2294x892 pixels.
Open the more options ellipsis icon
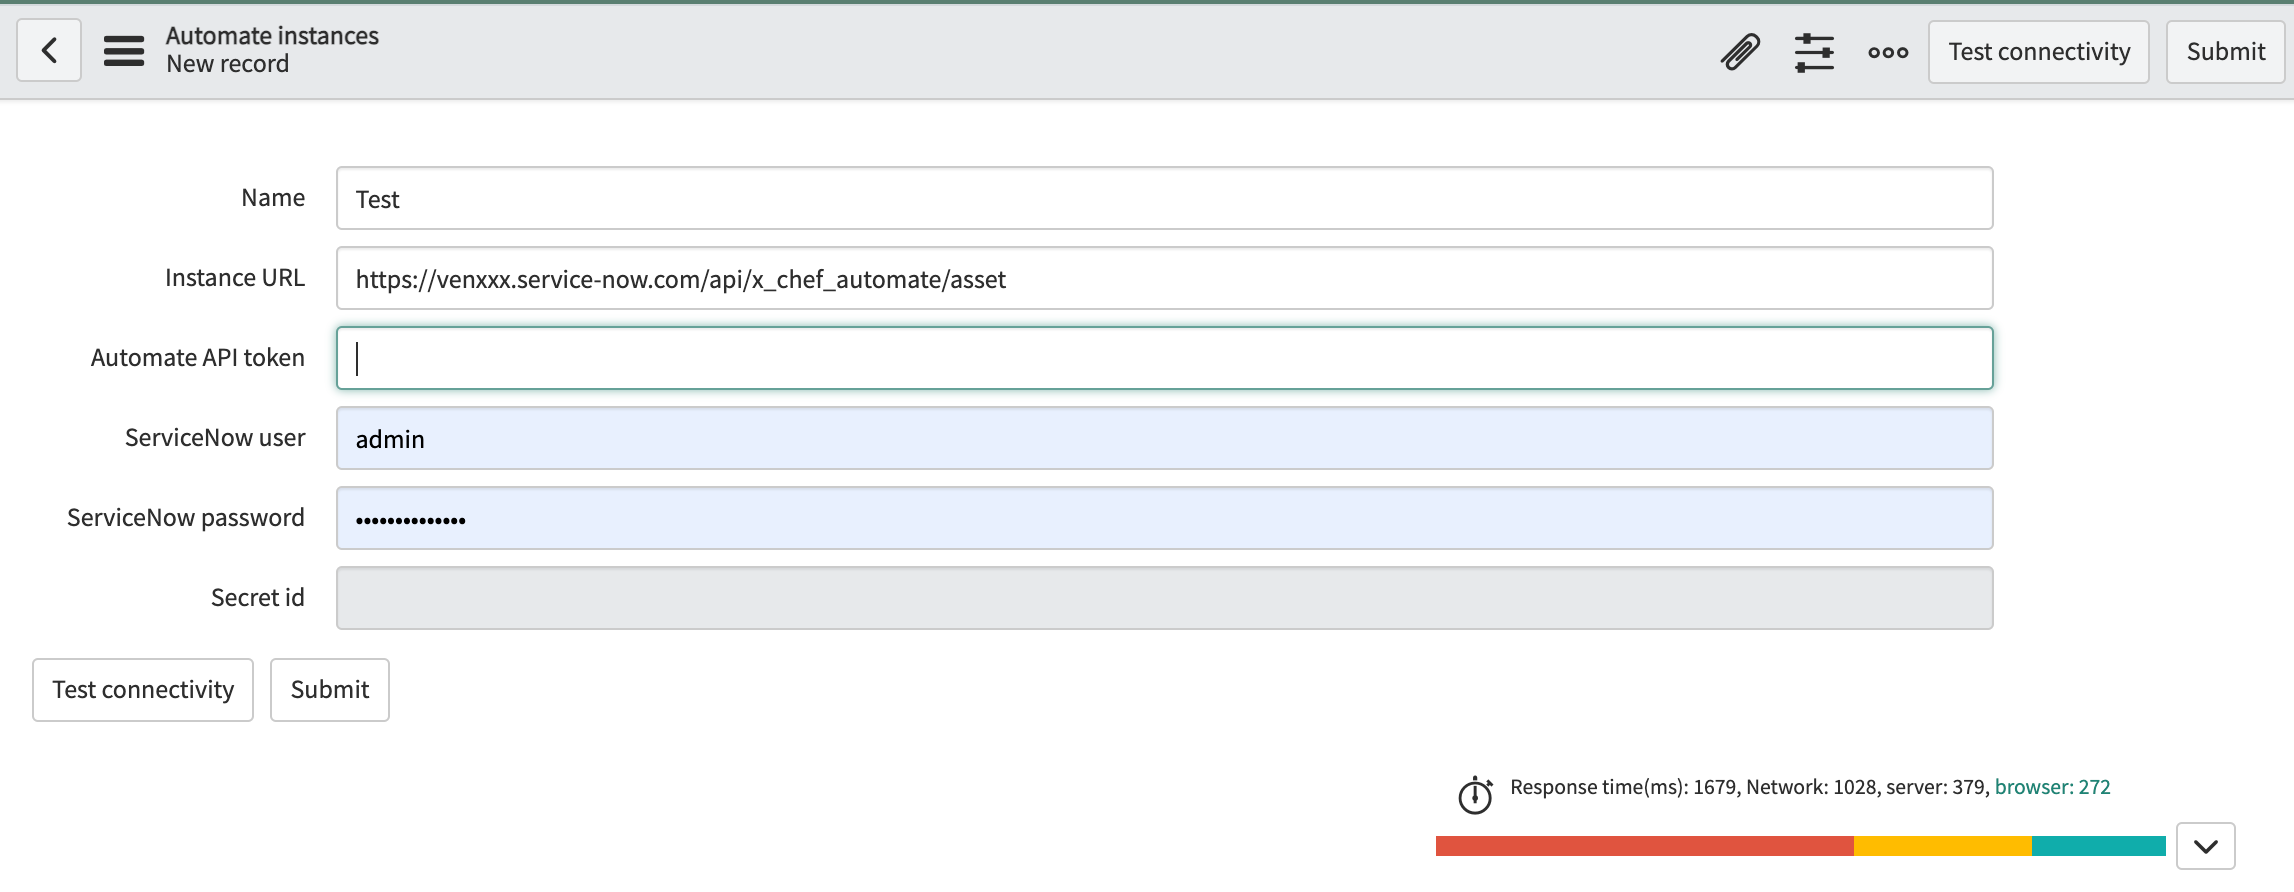[x=1887, y=52]
